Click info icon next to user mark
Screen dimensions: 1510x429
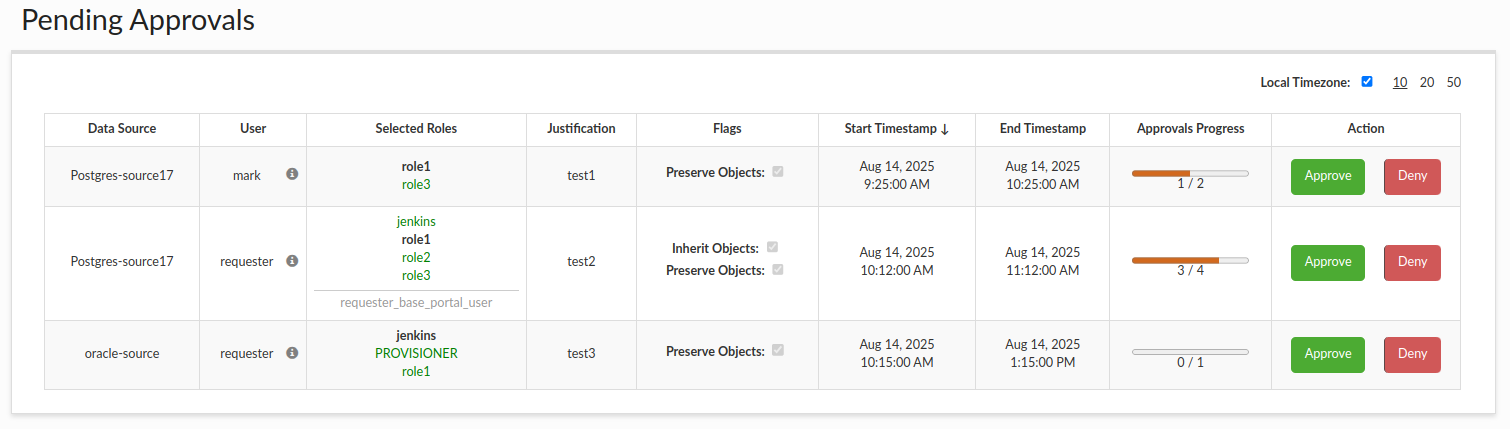pos(292,174)
